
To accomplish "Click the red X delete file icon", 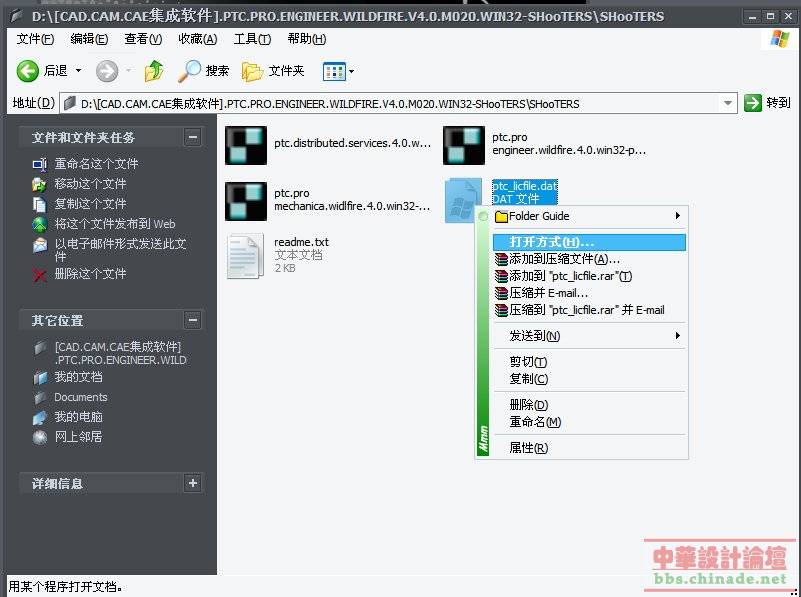I will pos(39,275).
